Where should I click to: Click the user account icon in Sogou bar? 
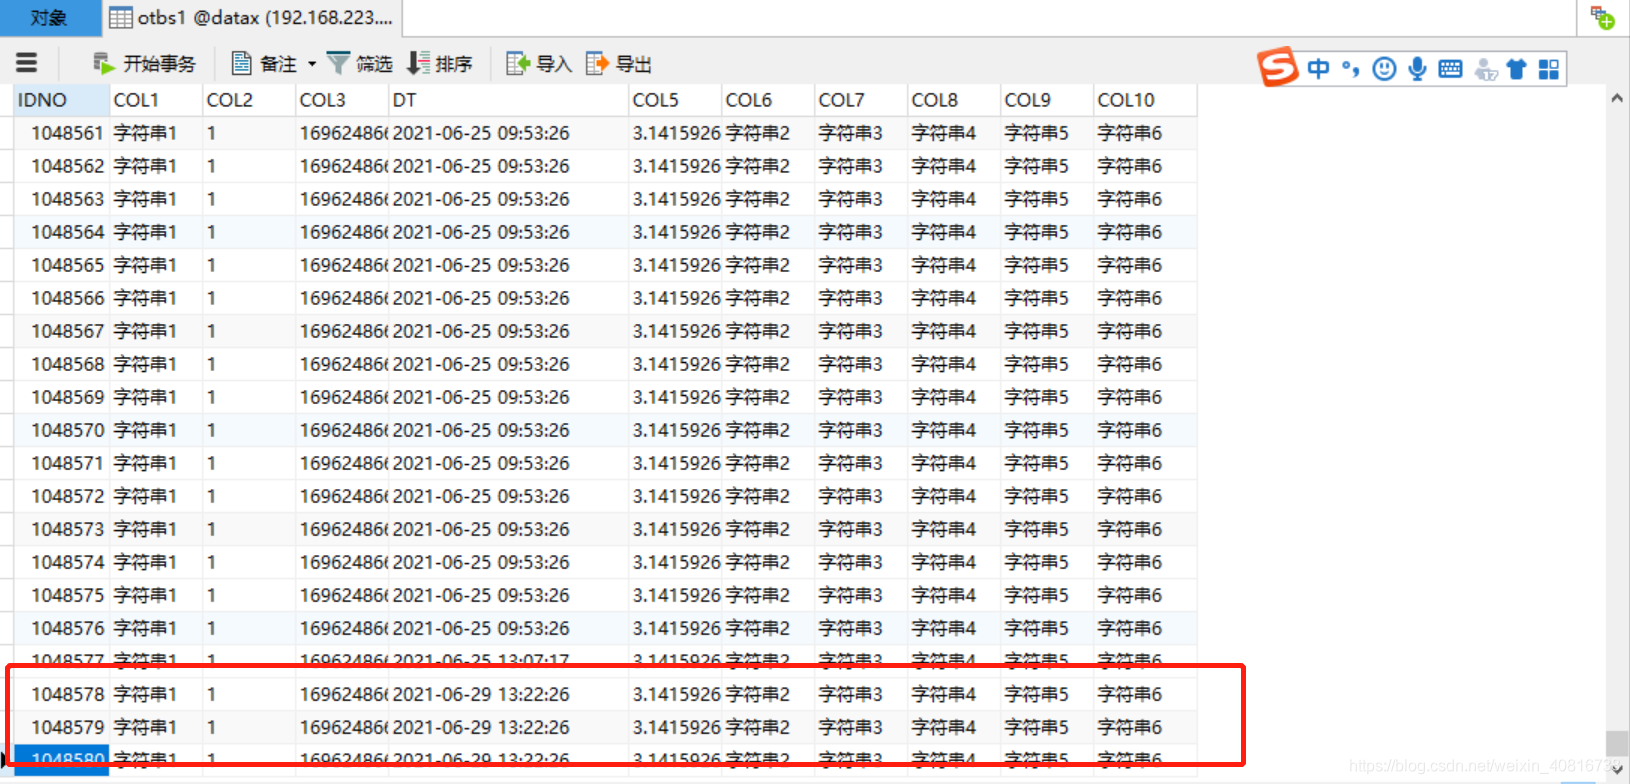1486,68
